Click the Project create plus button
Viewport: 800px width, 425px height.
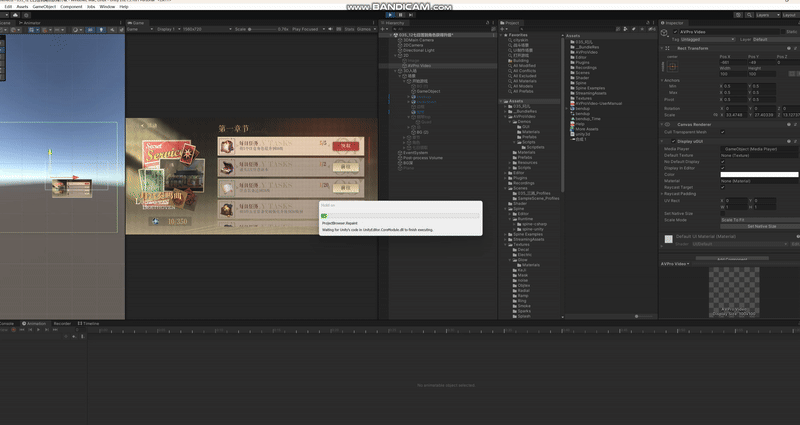(503, 29)
